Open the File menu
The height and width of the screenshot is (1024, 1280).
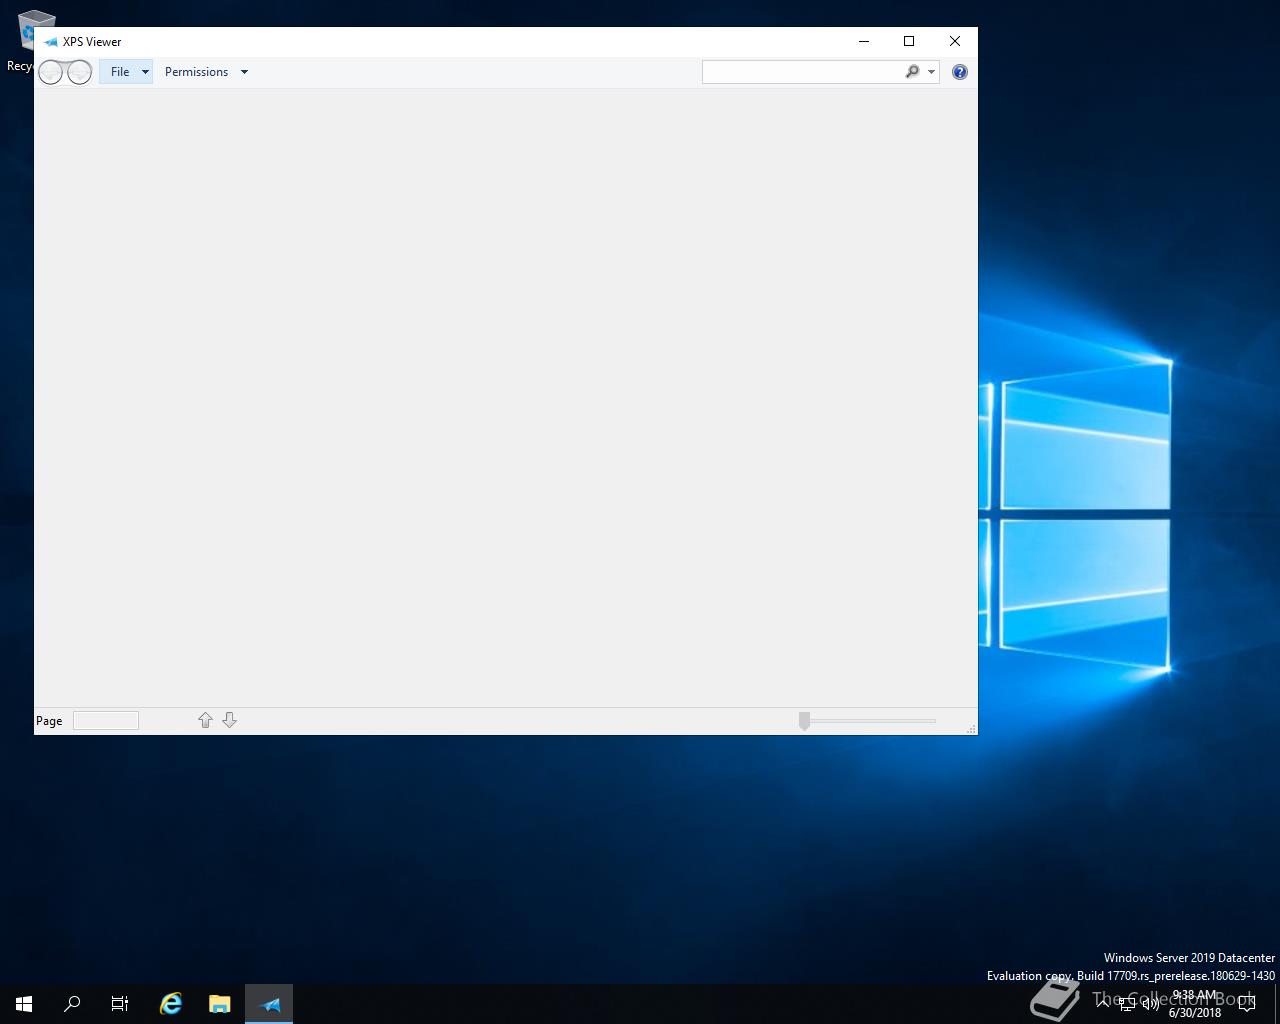(126, 72)
